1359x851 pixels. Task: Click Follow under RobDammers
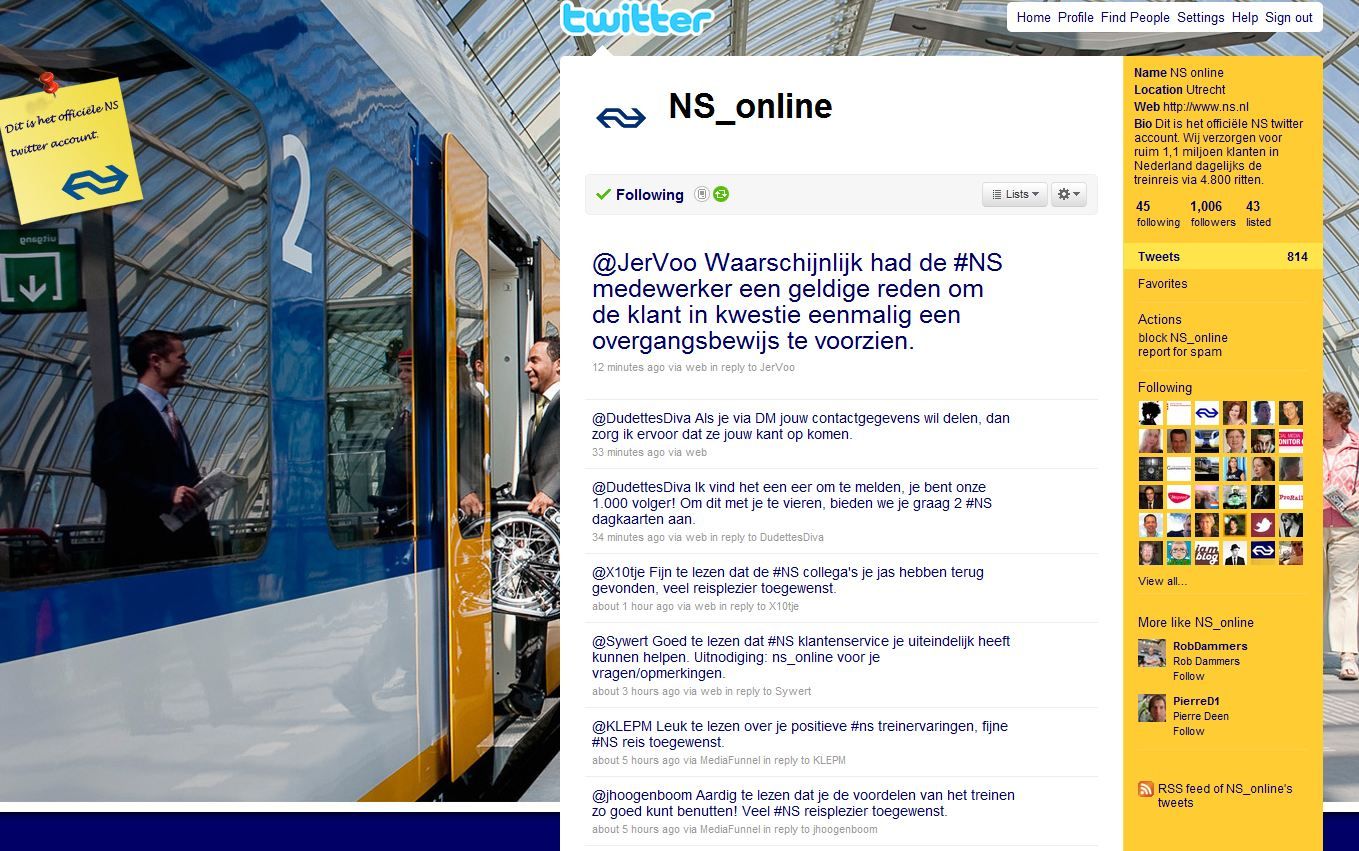1188,676
